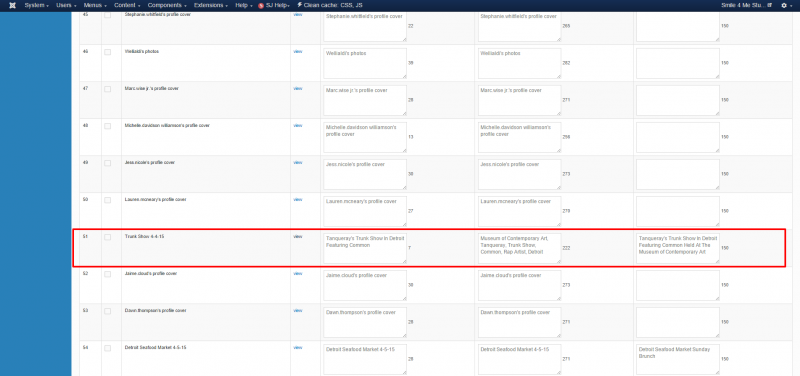Image resolution: width=800 pixels, height=376 pixels.
Task: Click the lightning bolt Clean cache icon
Action: point(299,5)
